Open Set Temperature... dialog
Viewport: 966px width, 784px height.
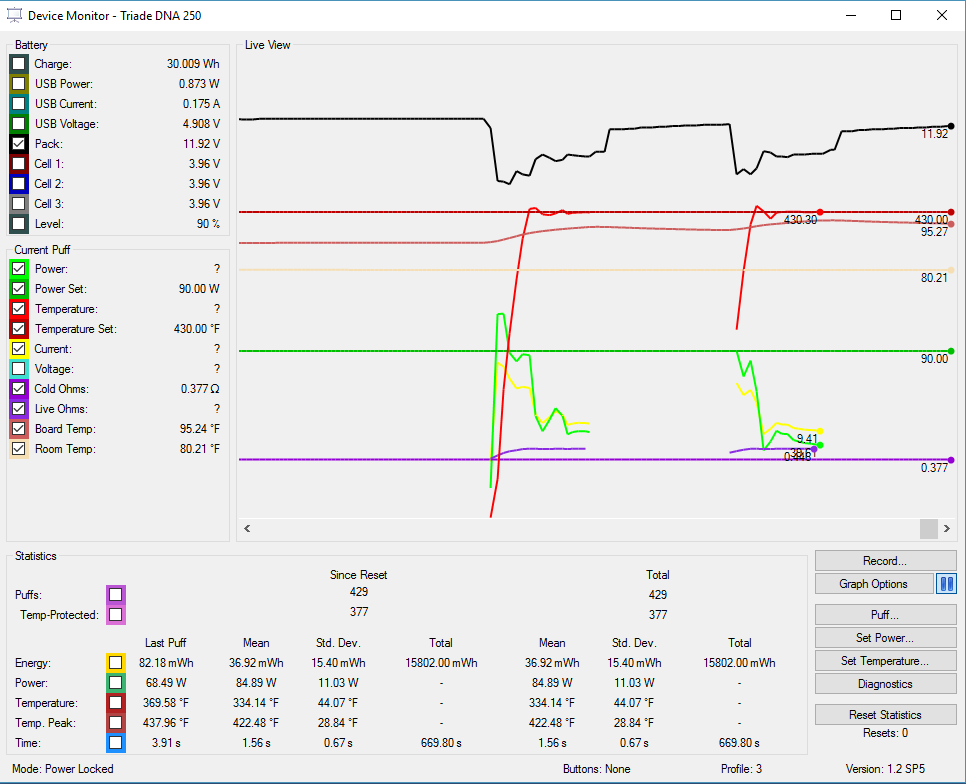pyautogui.click(x=885, y=661)
